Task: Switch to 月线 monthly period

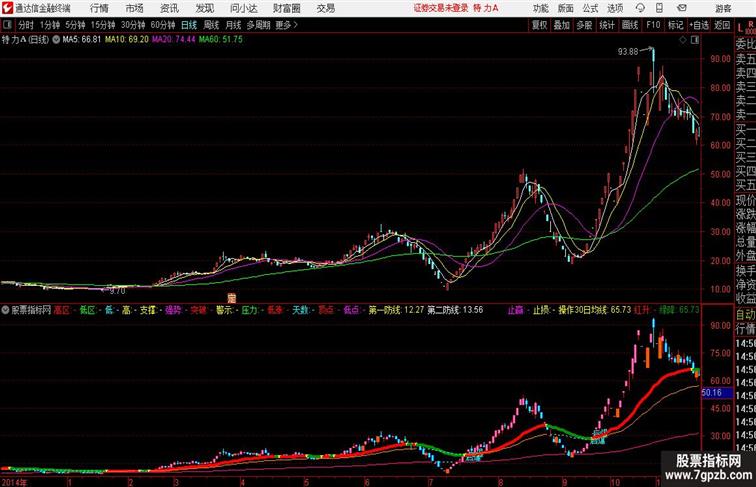Action: pos(233,25)
